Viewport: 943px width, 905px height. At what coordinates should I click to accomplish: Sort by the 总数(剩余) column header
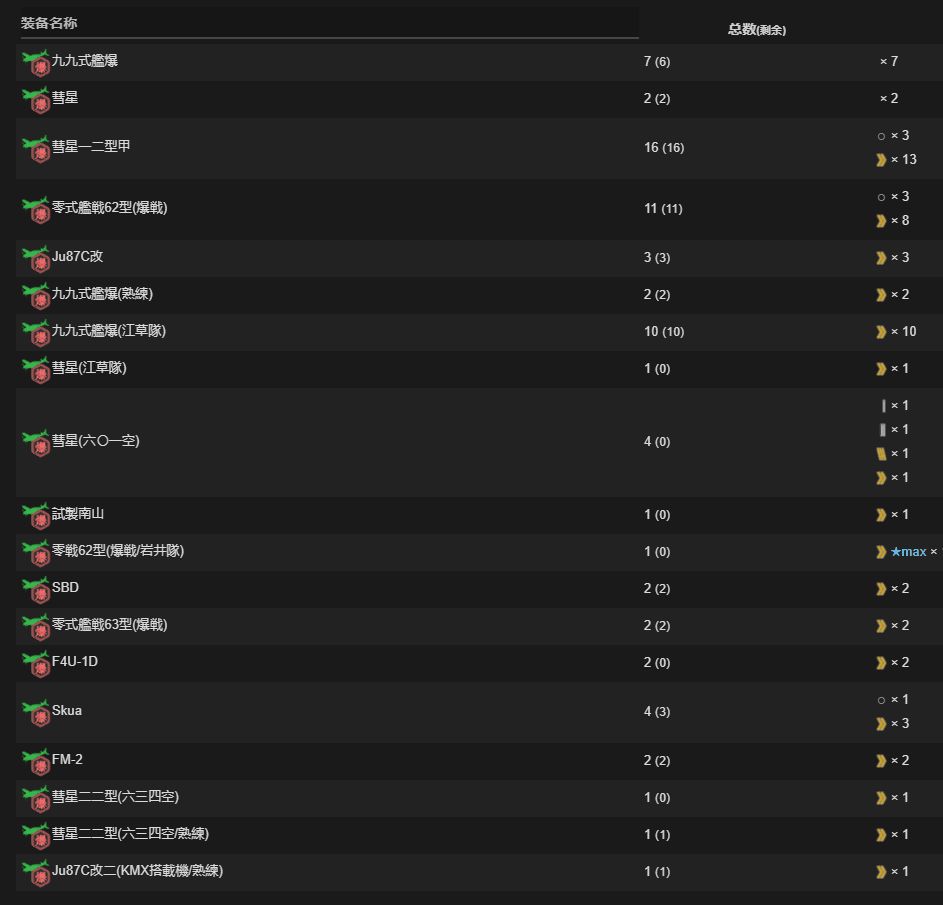pos(757,29)
